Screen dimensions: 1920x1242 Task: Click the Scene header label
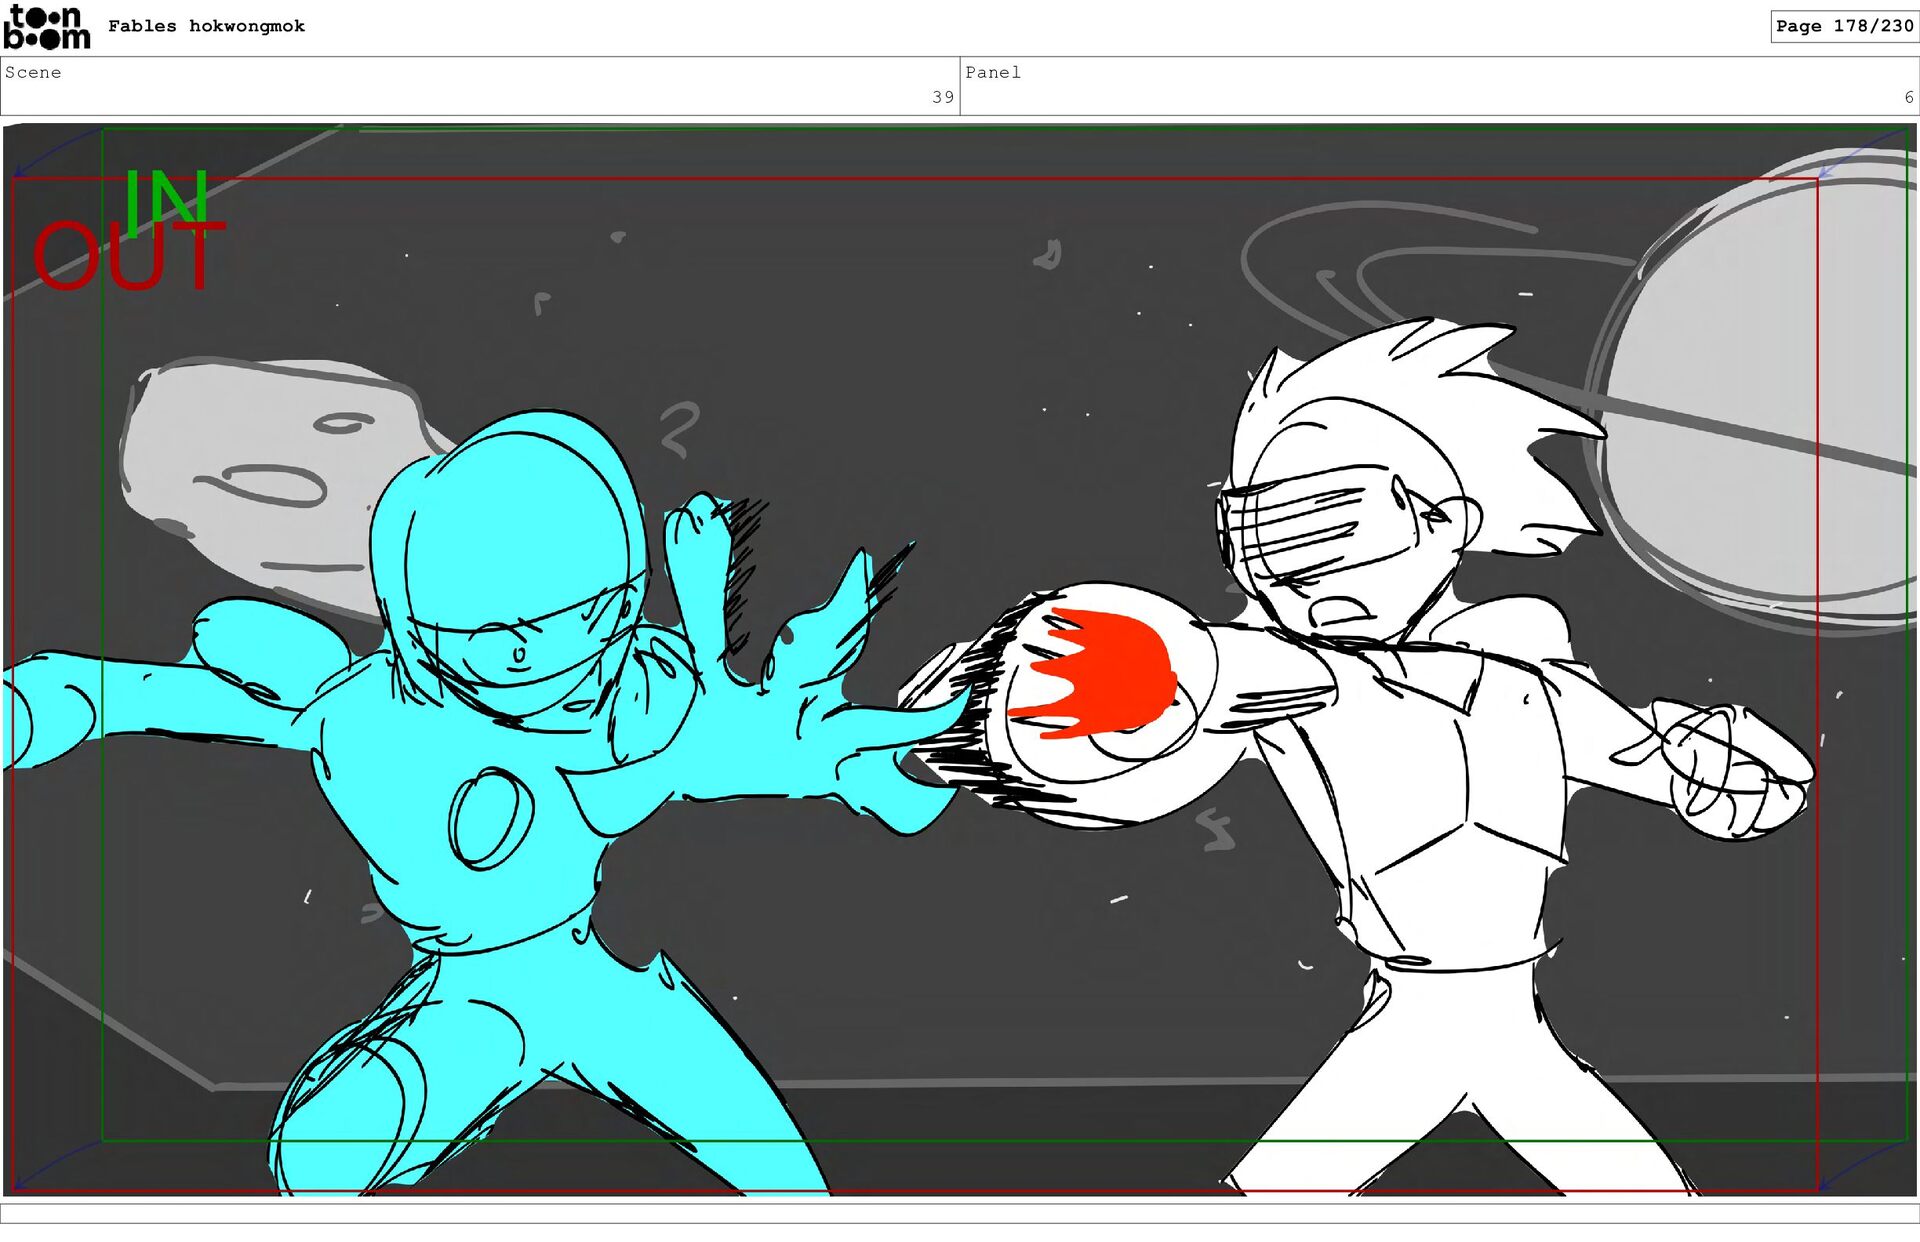coord(33,72)
